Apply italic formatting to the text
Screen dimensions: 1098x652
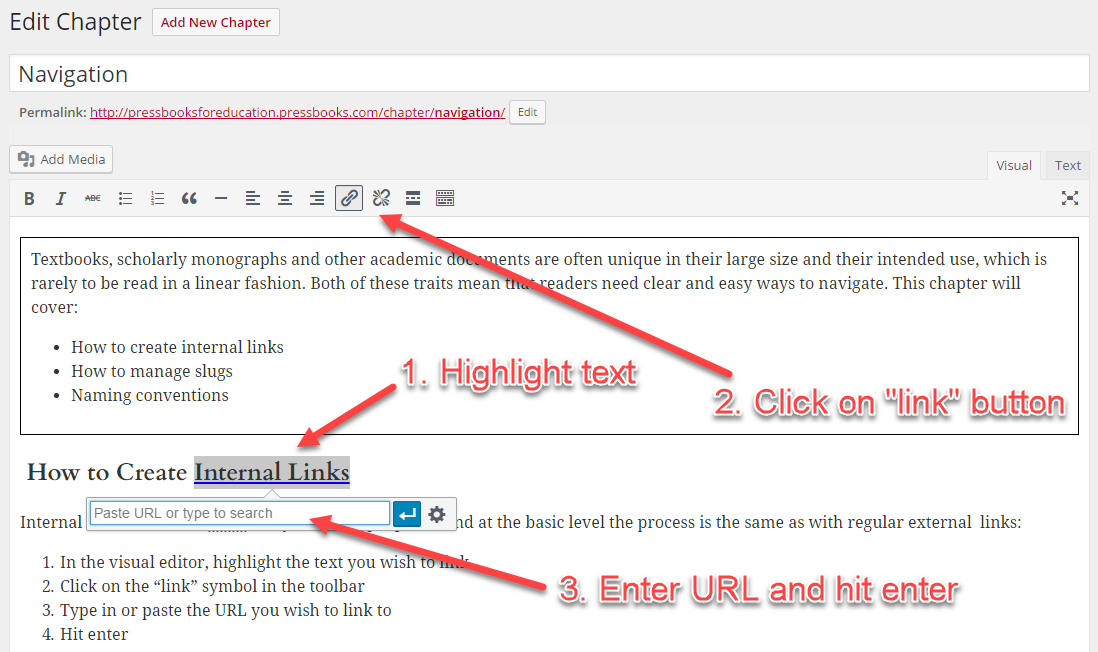coord(61,199)
